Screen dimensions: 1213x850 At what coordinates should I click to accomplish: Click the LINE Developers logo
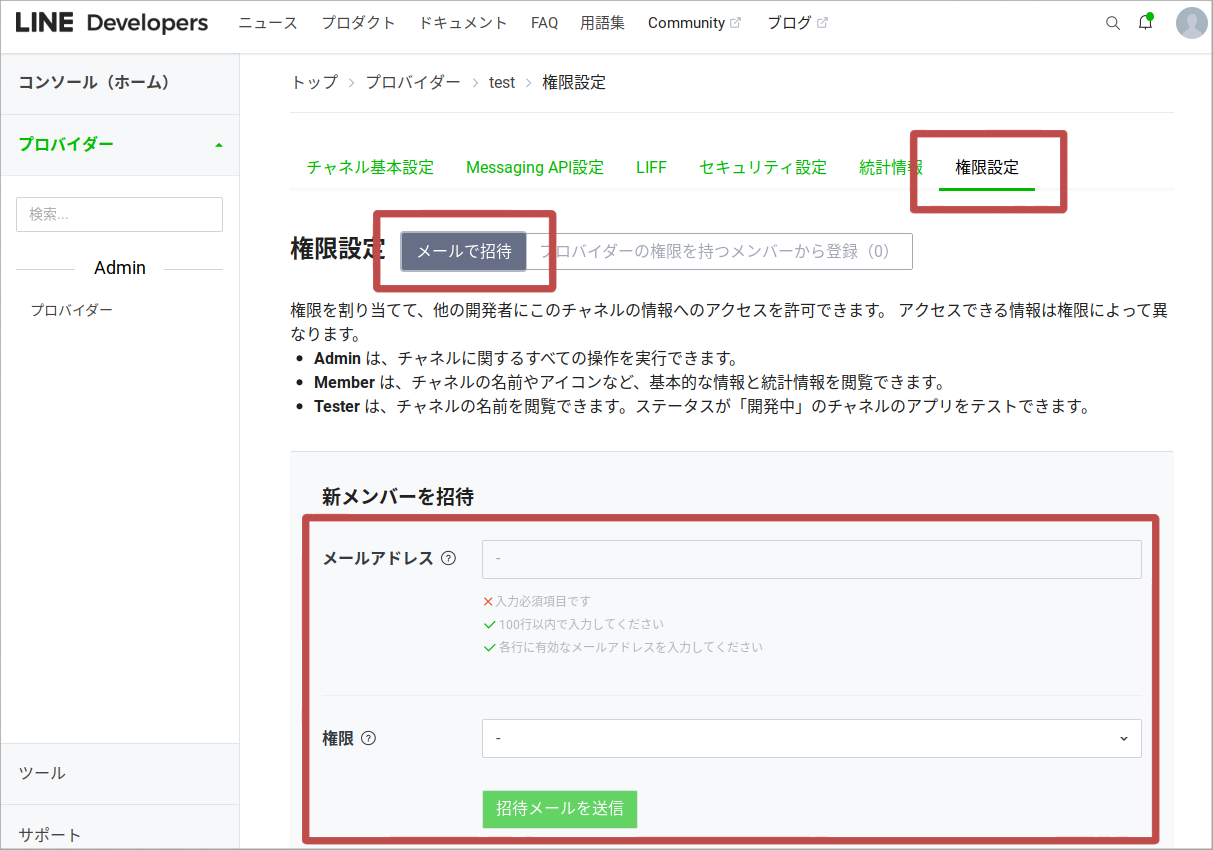pos(112,23)
